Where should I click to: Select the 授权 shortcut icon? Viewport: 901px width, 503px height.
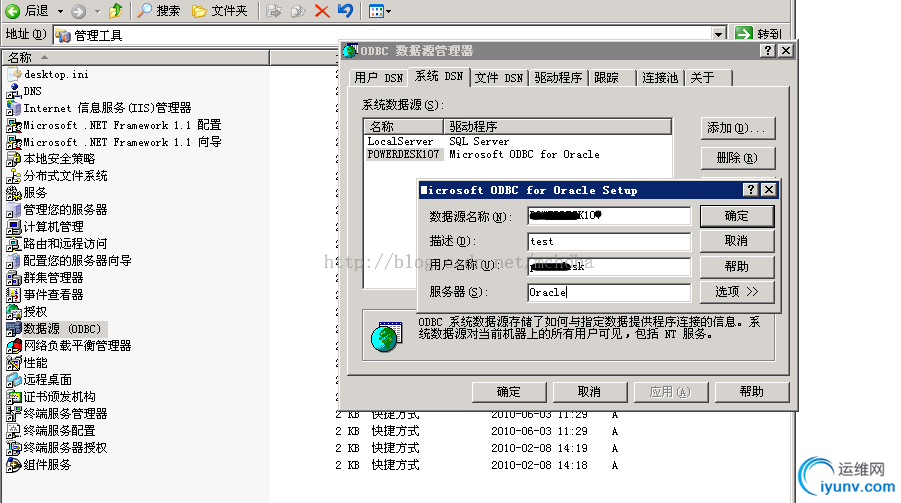14,312
